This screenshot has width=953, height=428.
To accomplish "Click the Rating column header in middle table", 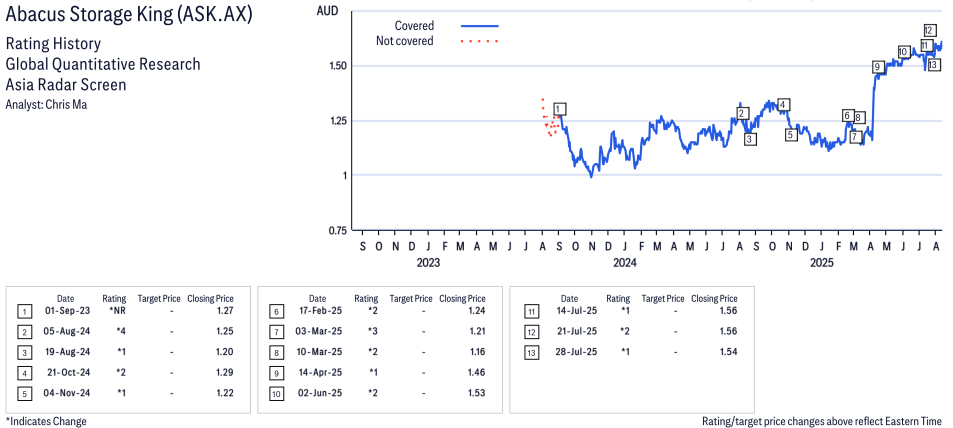I will coord(366,299).
